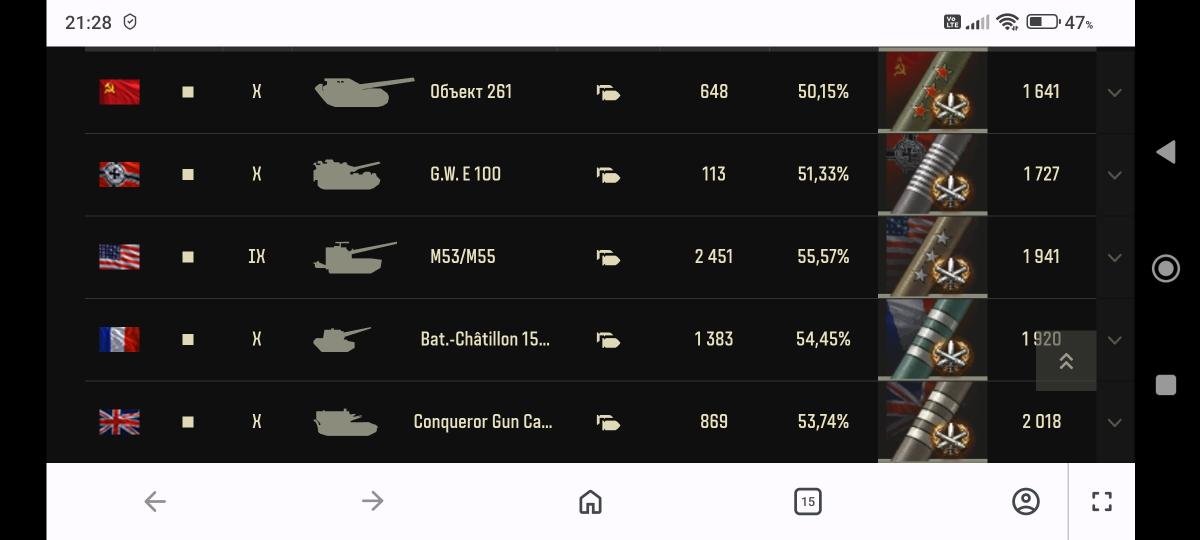Image resolution: width=1200 pixels, height=540 pixels.
Task: Click the UK flag beside Conqueror Gun Carriage
Action: (119, 422)
